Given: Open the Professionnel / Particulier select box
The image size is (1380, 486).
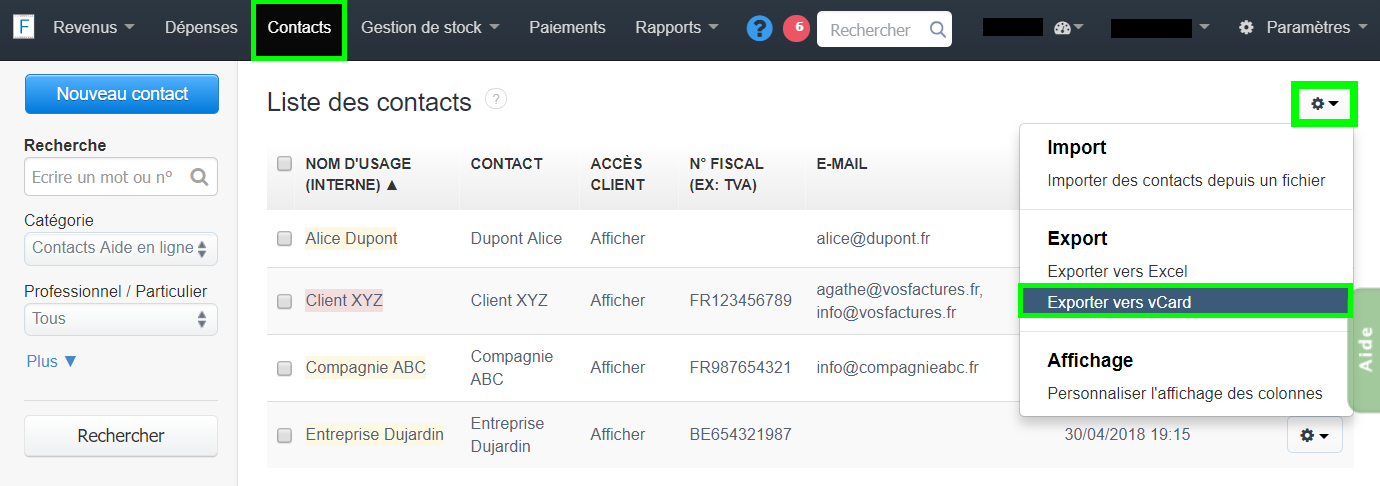Looking at the screenshot, I should (121, 319).
